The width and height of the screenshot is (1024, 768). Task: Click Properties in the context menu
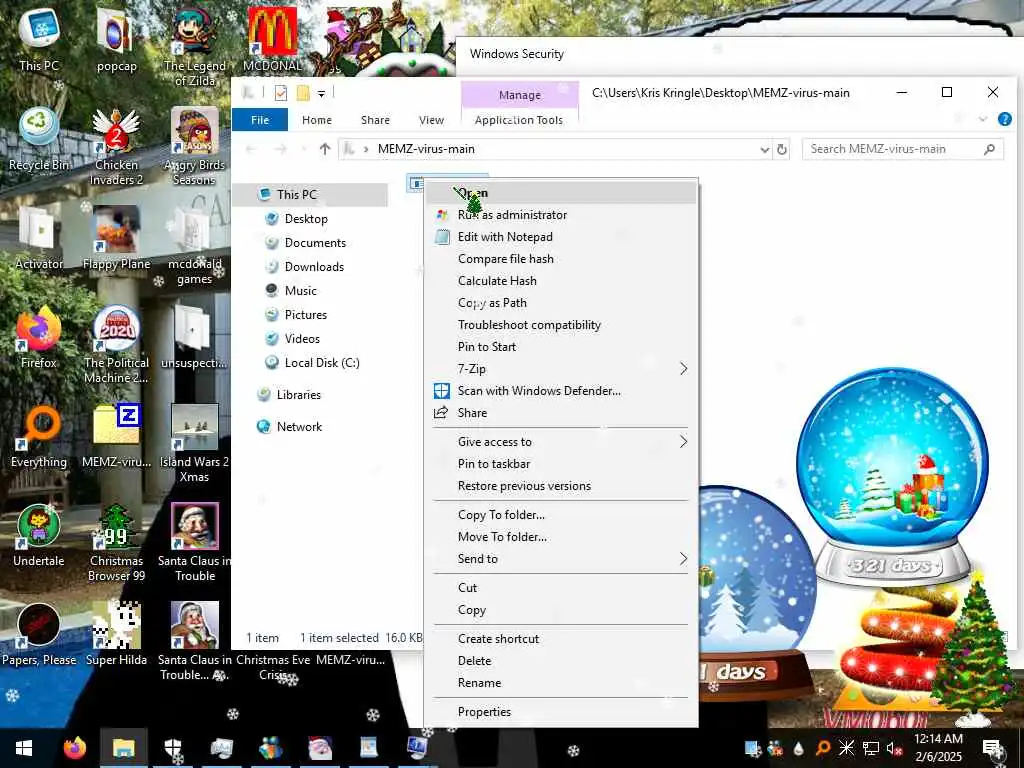click(x=562, y=712)
